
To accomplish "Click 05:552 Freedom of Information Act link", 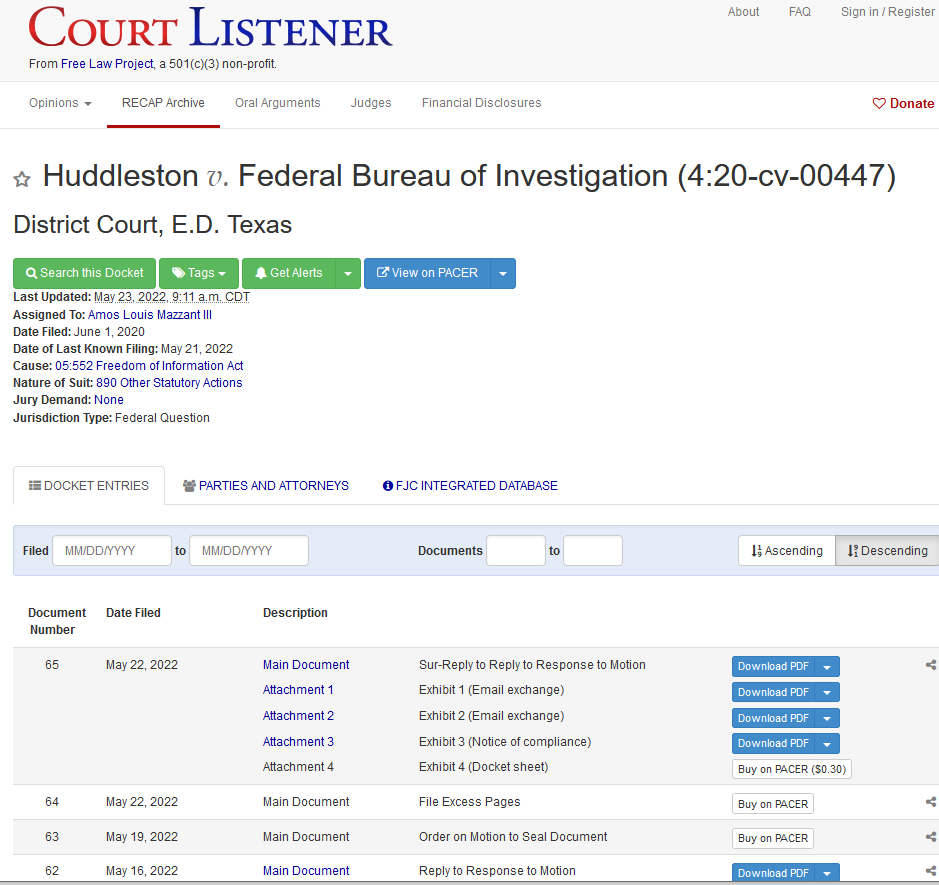I will tap(149, 366).
